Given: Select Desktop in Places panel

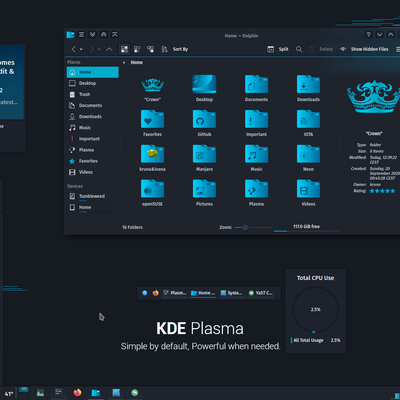Looking at the screenshot, I should point(92,83).
